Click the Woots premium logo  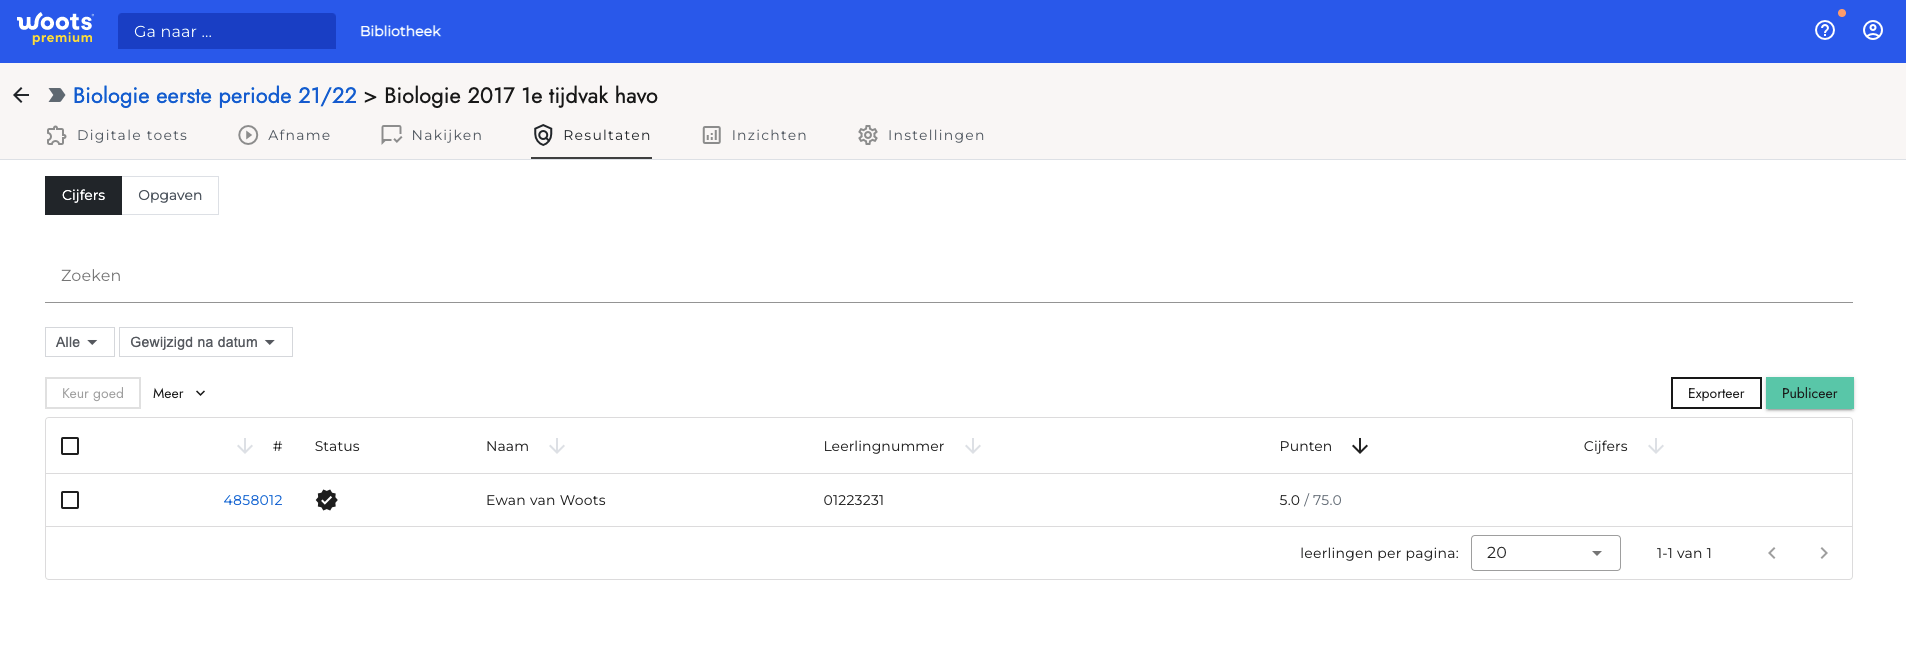55,29
